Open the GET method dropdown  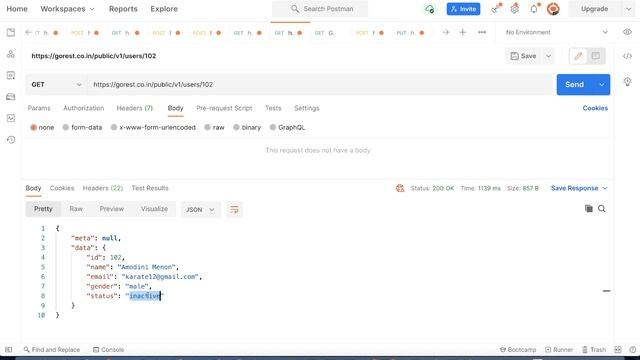[x=56, y=84]
